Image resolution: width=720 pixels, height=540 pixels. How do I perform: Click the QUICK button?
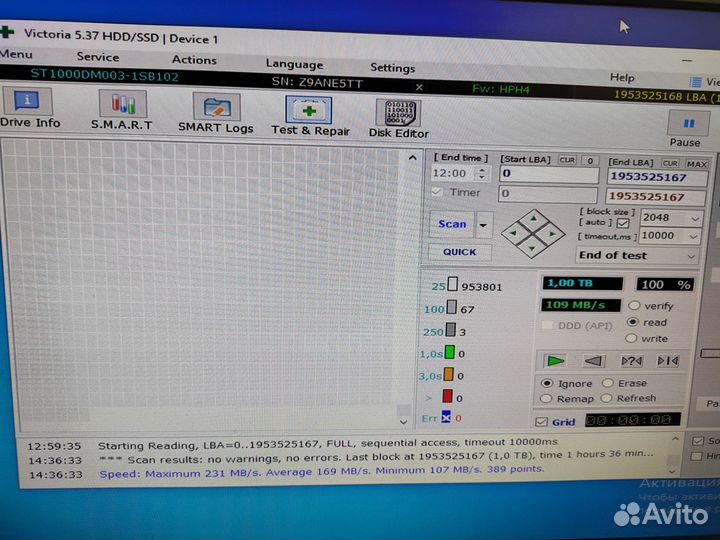[x=459, y=252]
